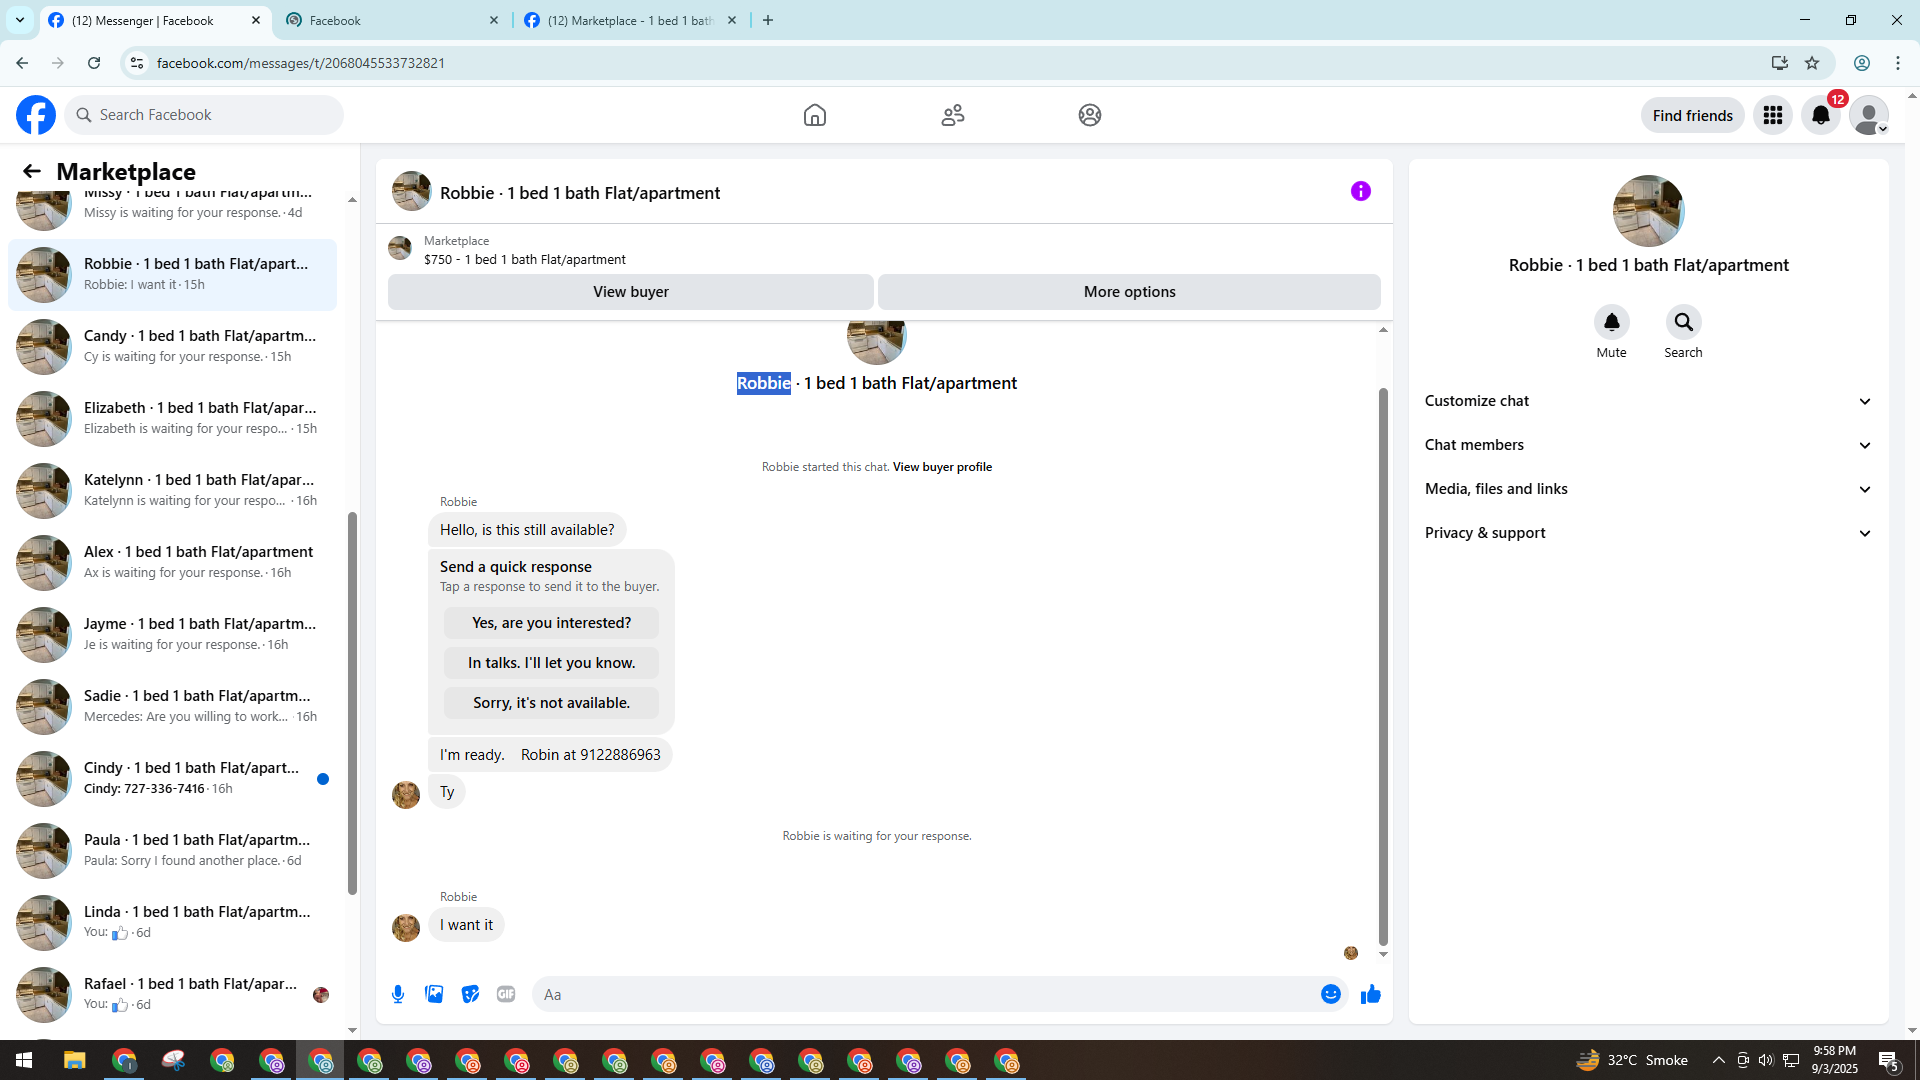
Task: Choose a GIF from the GIF icon
Action: click(x=506, y=994)
